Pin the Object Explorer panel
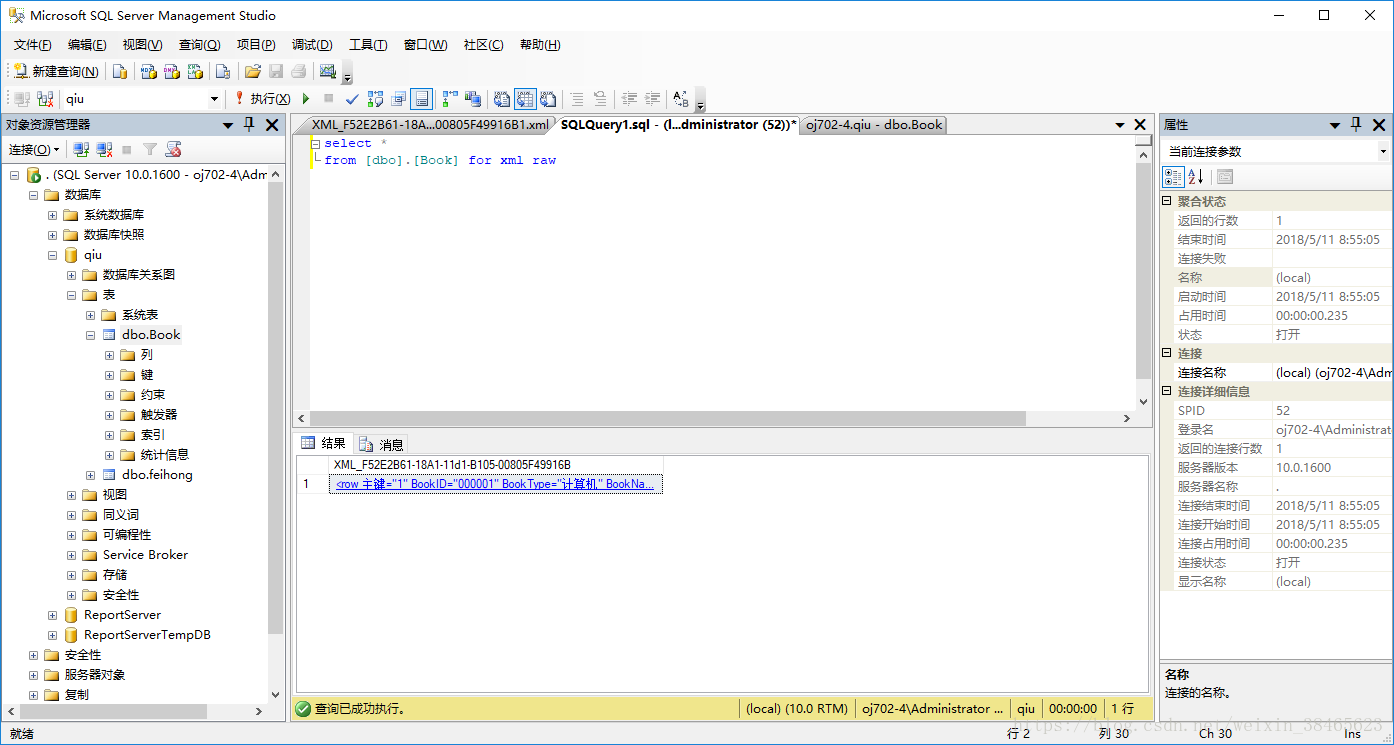Image resolution: width=1394 pixels, height=745 pixels. click(249, 125)
